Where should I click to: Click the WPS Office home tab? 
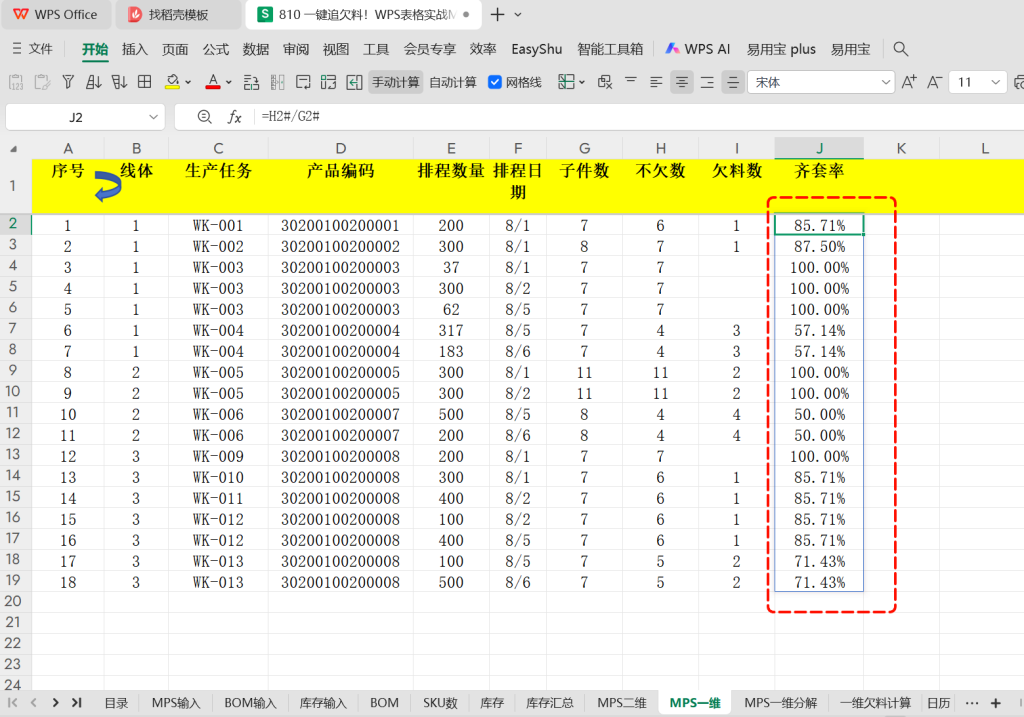click(56, 14)
